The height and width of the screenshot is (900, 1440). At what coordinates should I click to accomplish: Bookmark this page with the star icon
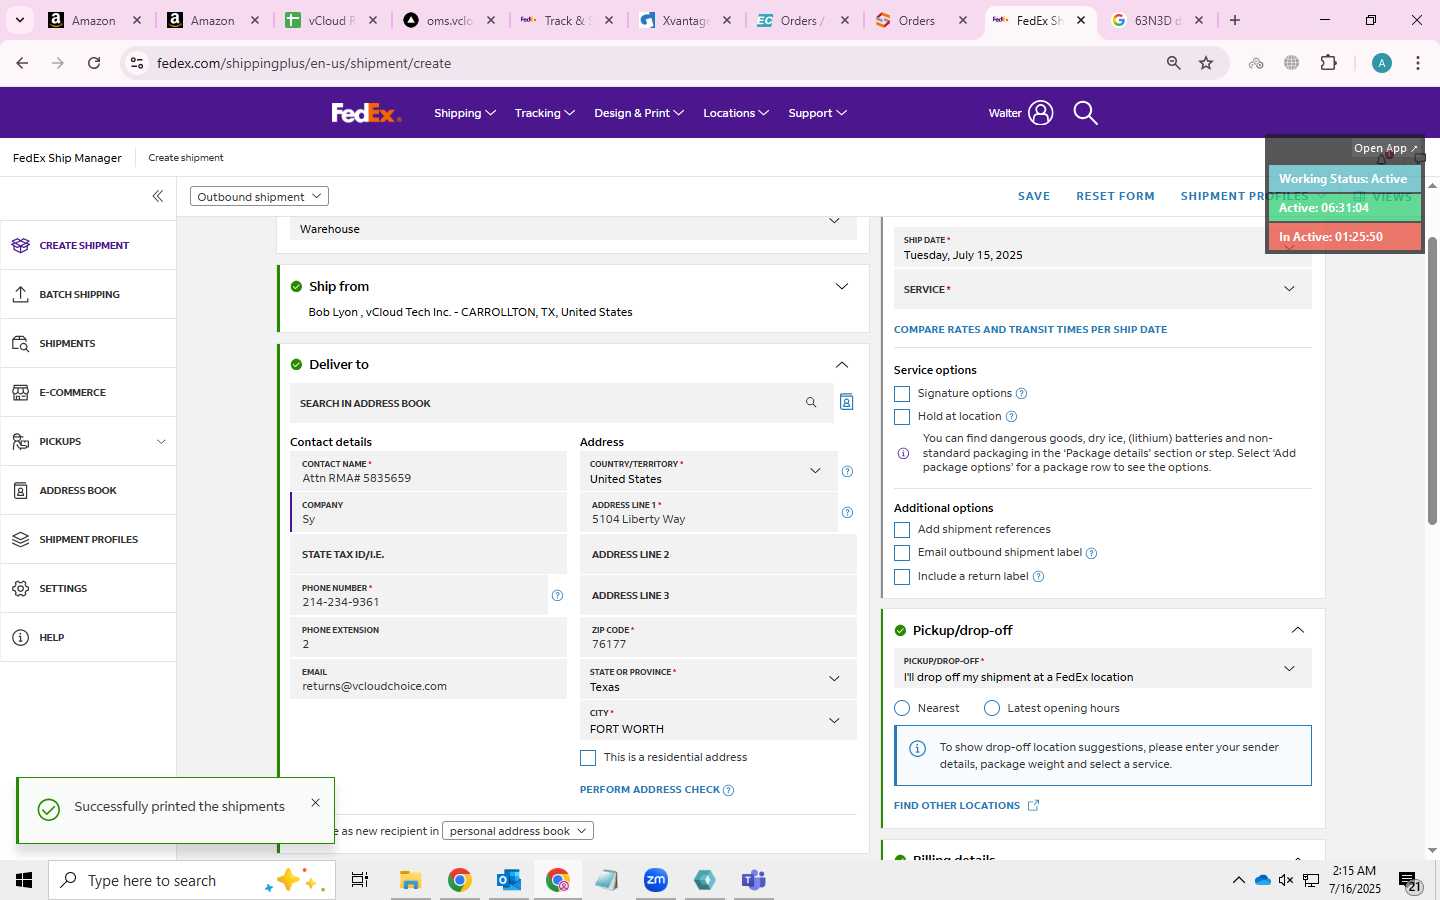tap(1206, 63)
